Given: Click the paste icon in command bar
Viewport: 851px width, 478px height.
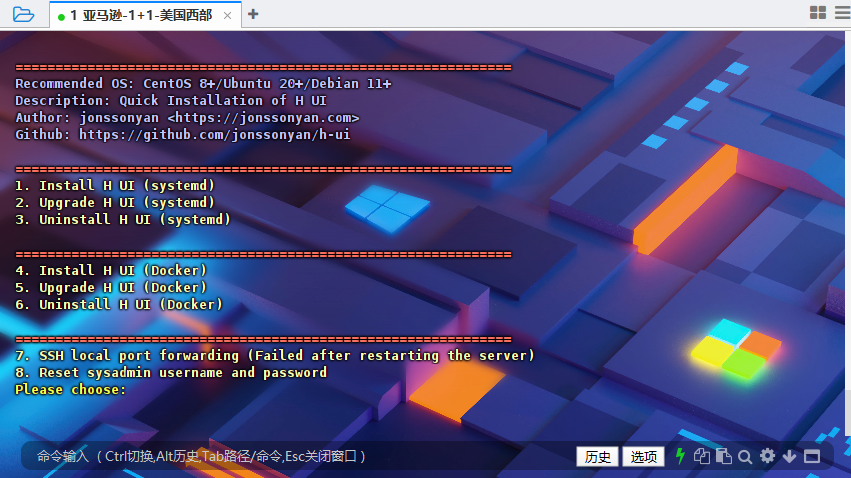Looking at the screenshot, I should pos(723,456).
